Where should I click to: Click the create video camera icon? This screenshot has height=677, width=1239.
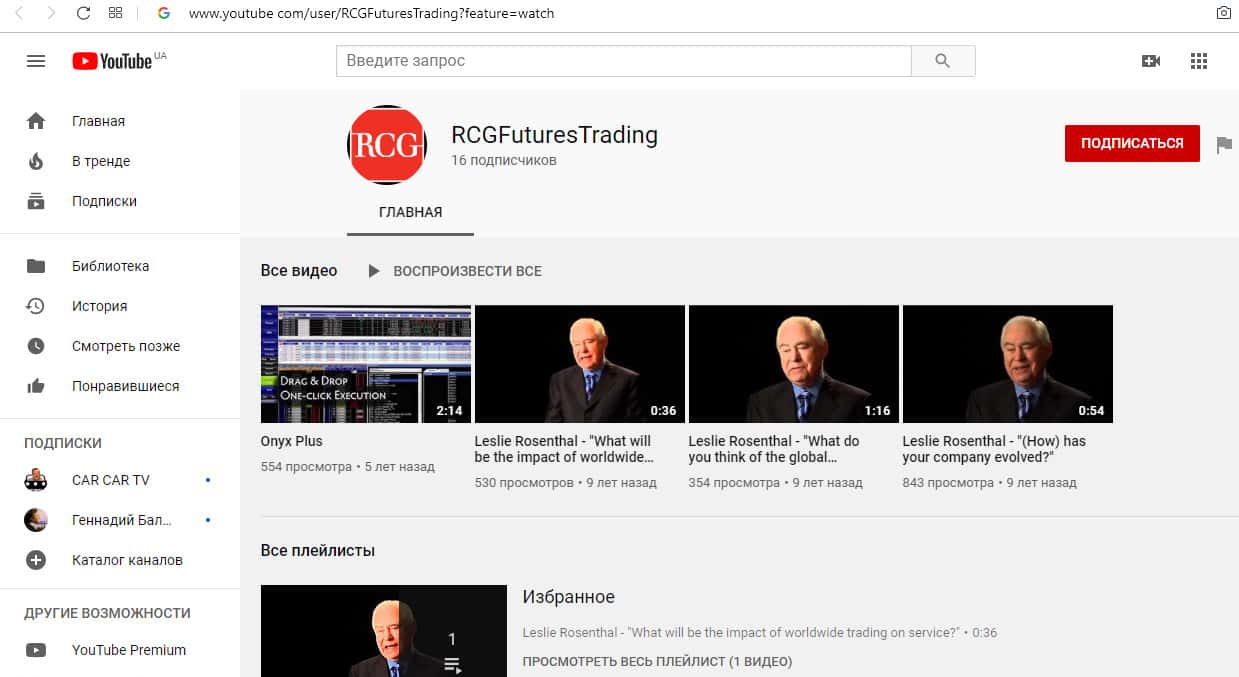click(1151, 61)
